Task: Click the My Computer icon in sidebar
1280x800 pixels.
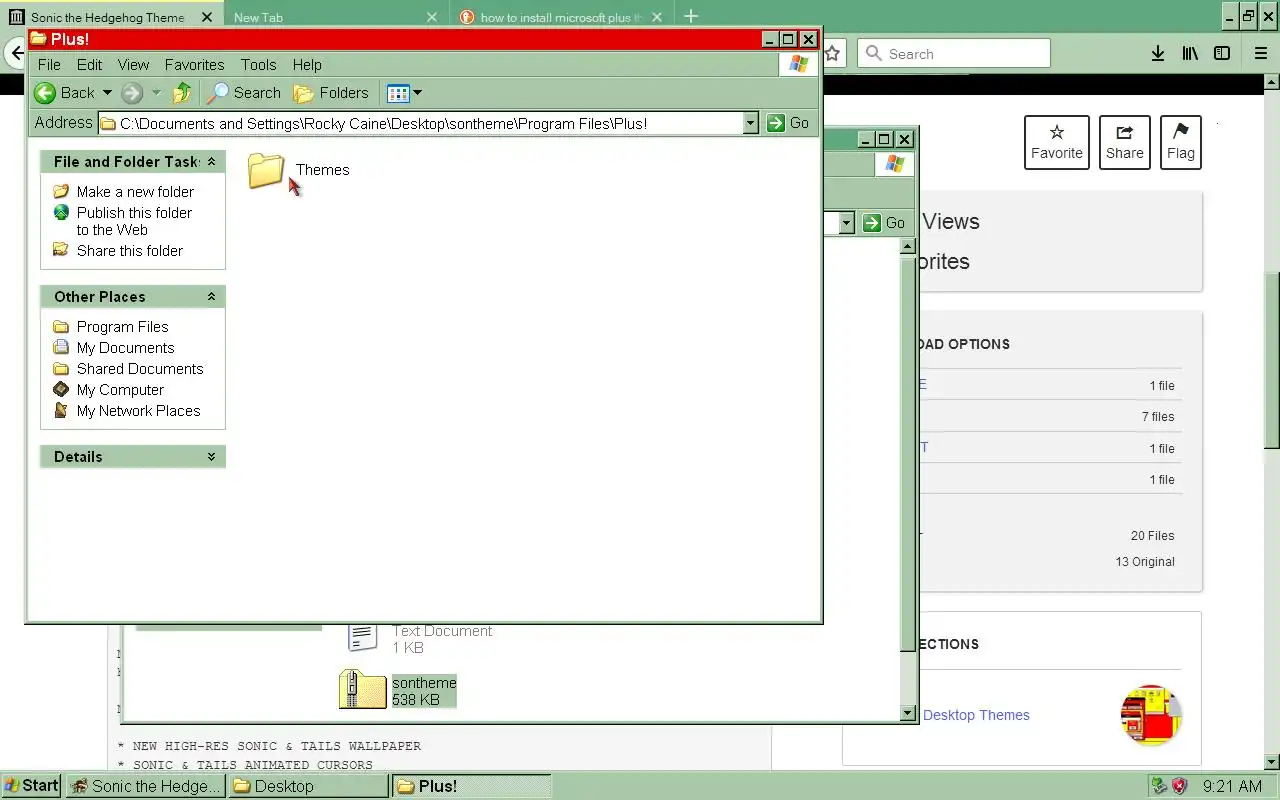Action: 61,389
